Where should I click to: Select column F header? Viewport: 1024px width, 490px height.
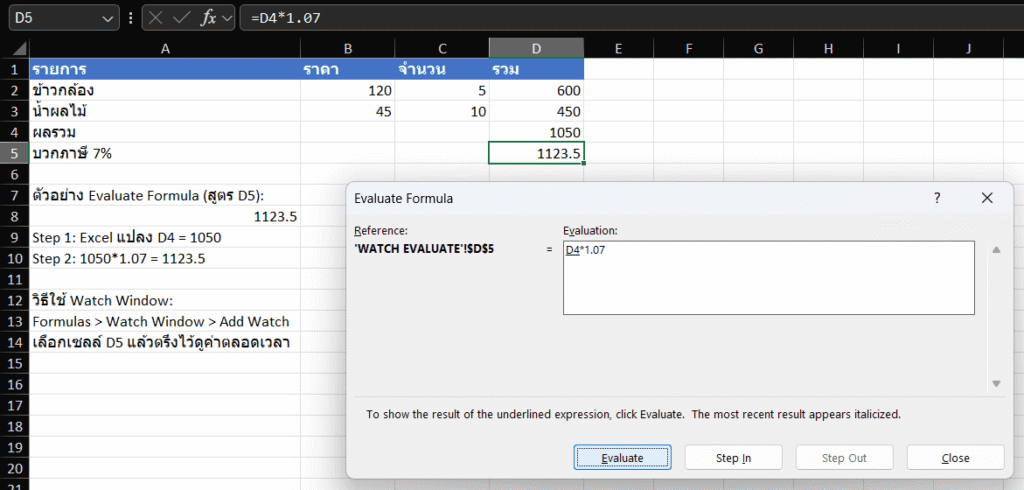[688, 48]
